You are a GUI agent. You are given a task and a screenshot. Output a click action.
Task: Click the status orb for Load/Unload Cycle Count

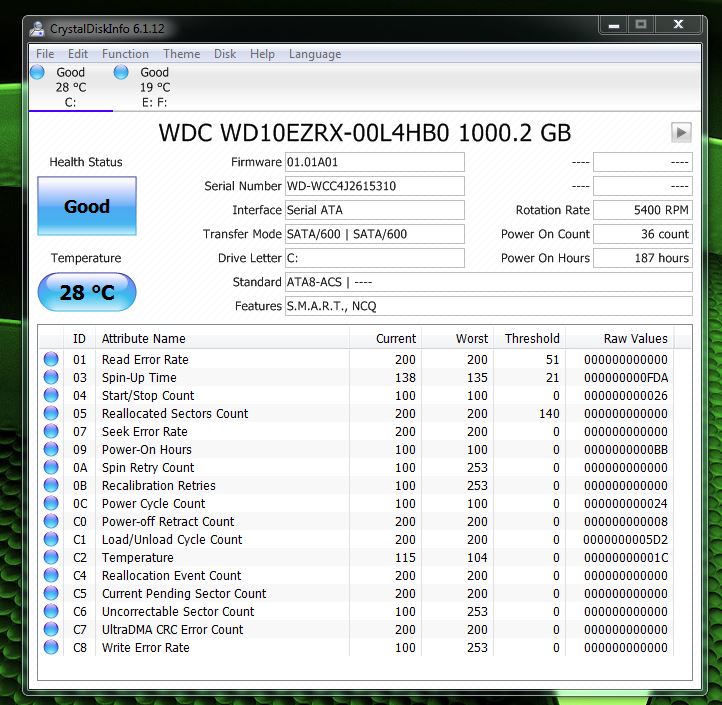coord(51,539)
